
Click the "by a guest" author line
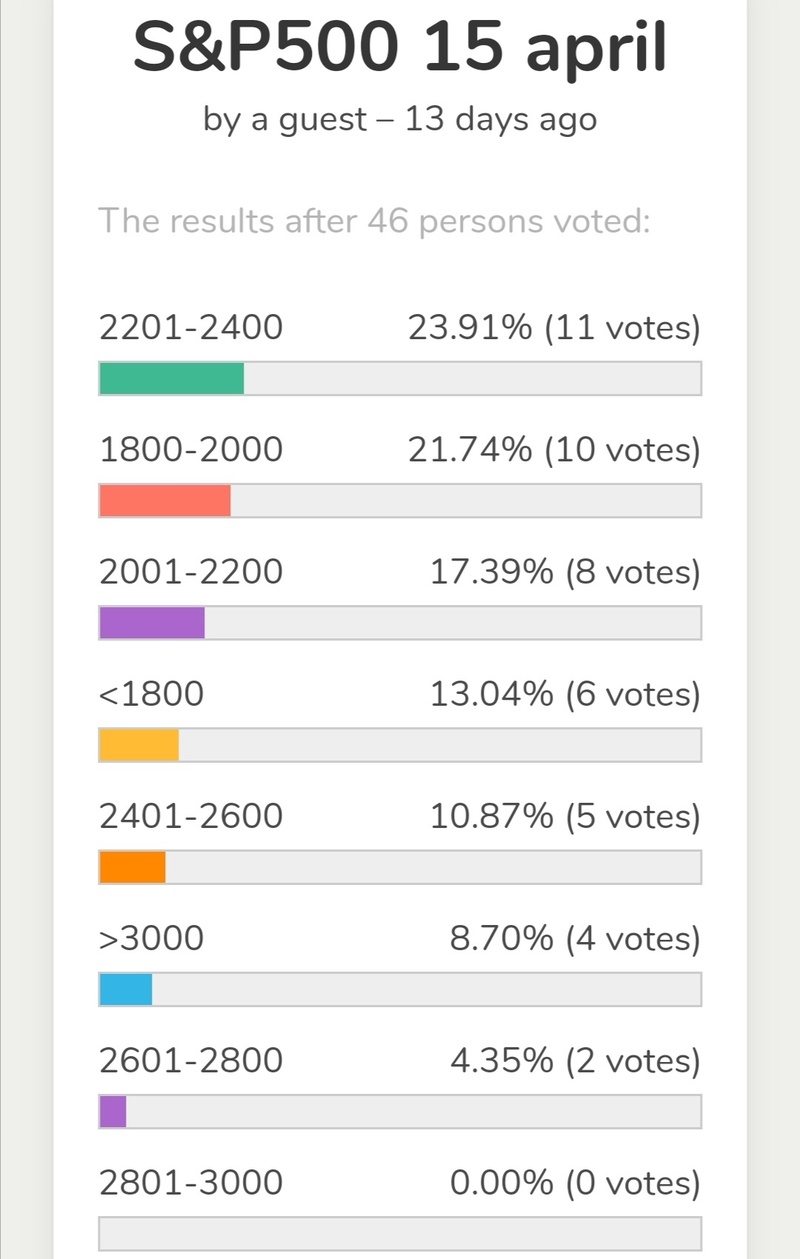399,120
